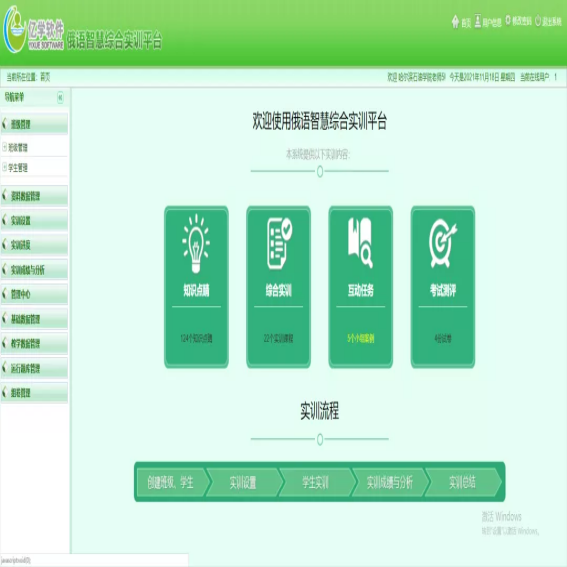Click the lightbulb icon on 知识点睛 card
This screenshot has height=567, width=567.
(196, 243)
